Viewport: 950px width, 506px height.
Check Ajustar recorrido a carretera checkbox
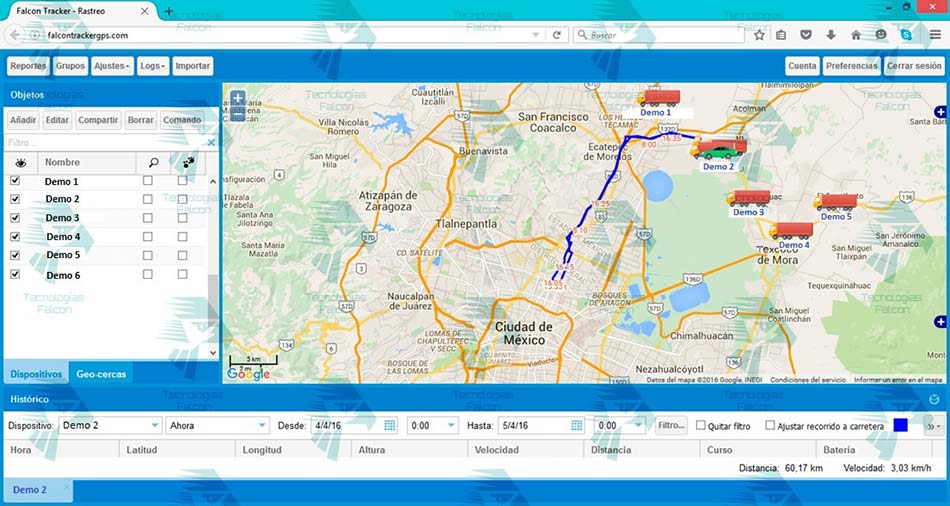pyautogui.click(x=770, y=425)
